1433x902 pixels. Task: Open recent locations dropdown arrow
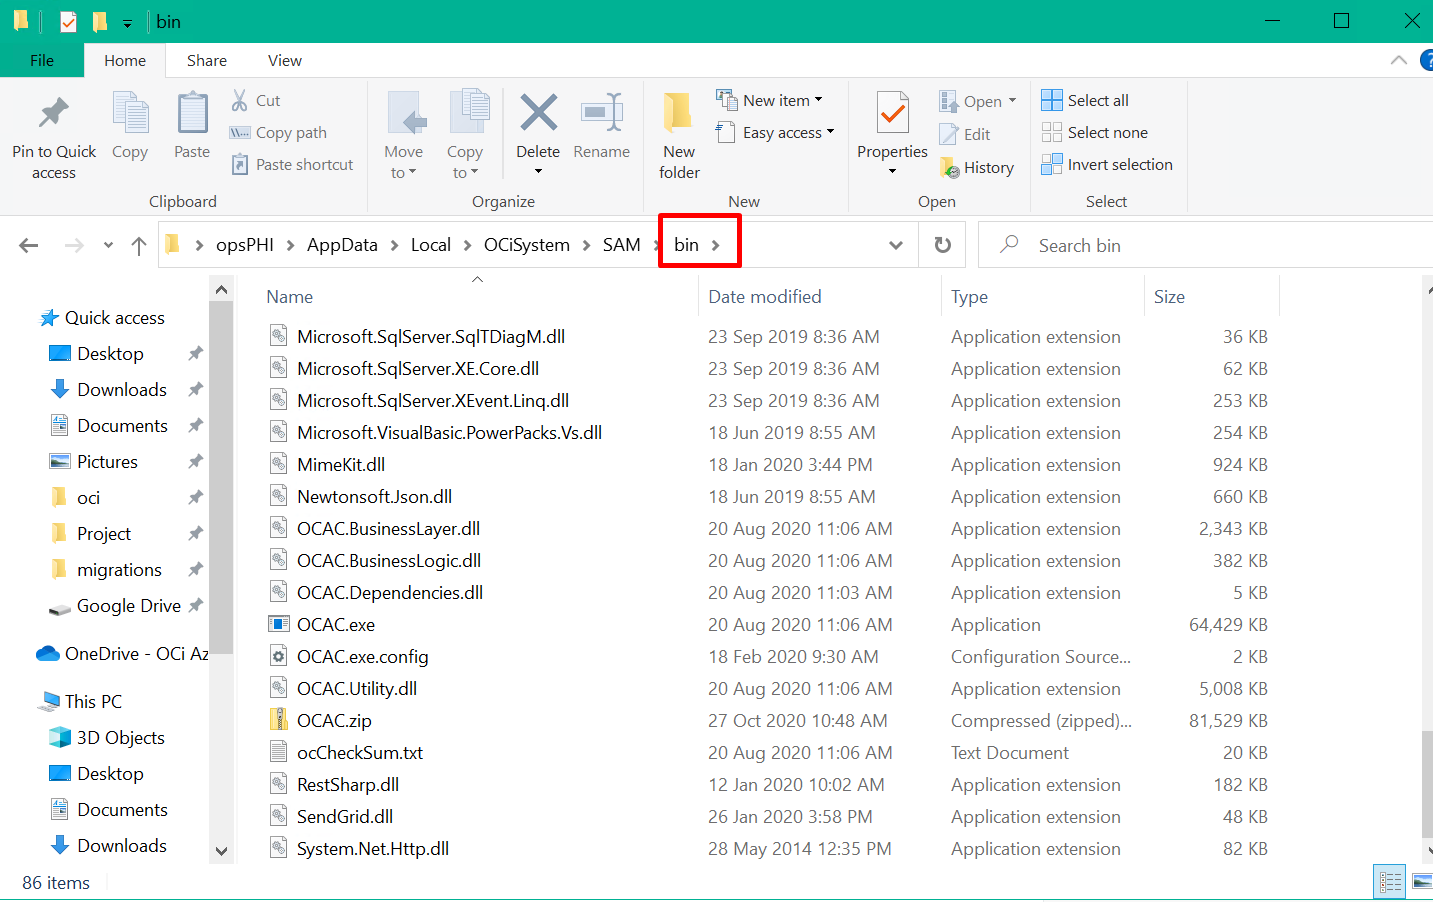tap(108, 245)
